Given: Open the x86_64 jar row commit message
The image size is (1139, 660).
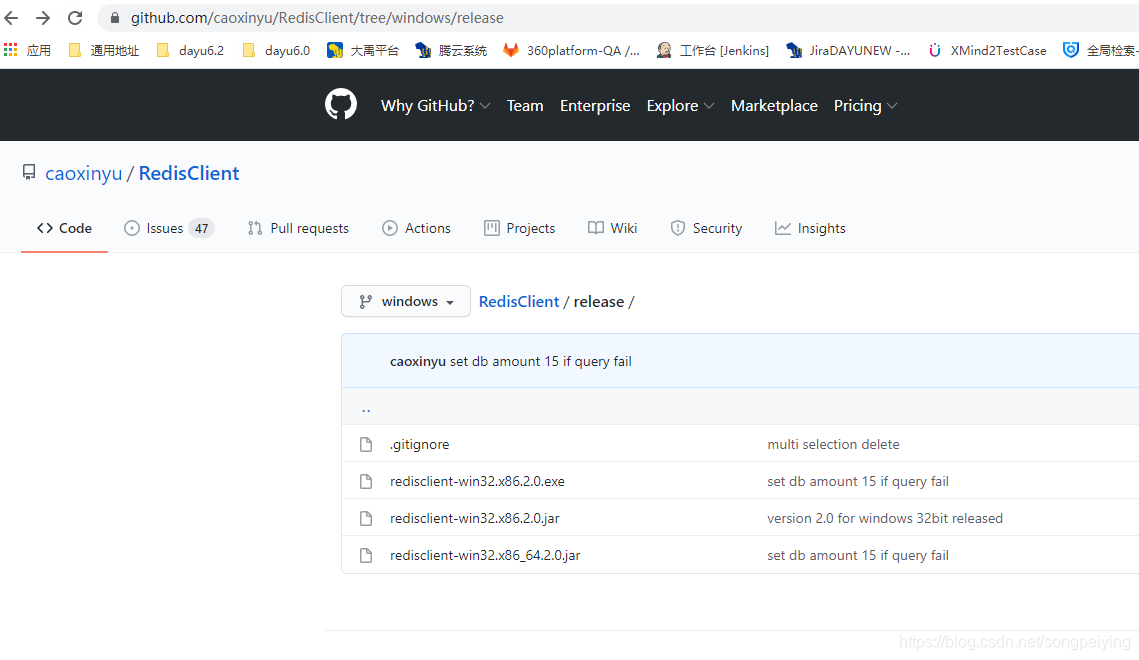Looking at the screenshot, I should point(858,555).
